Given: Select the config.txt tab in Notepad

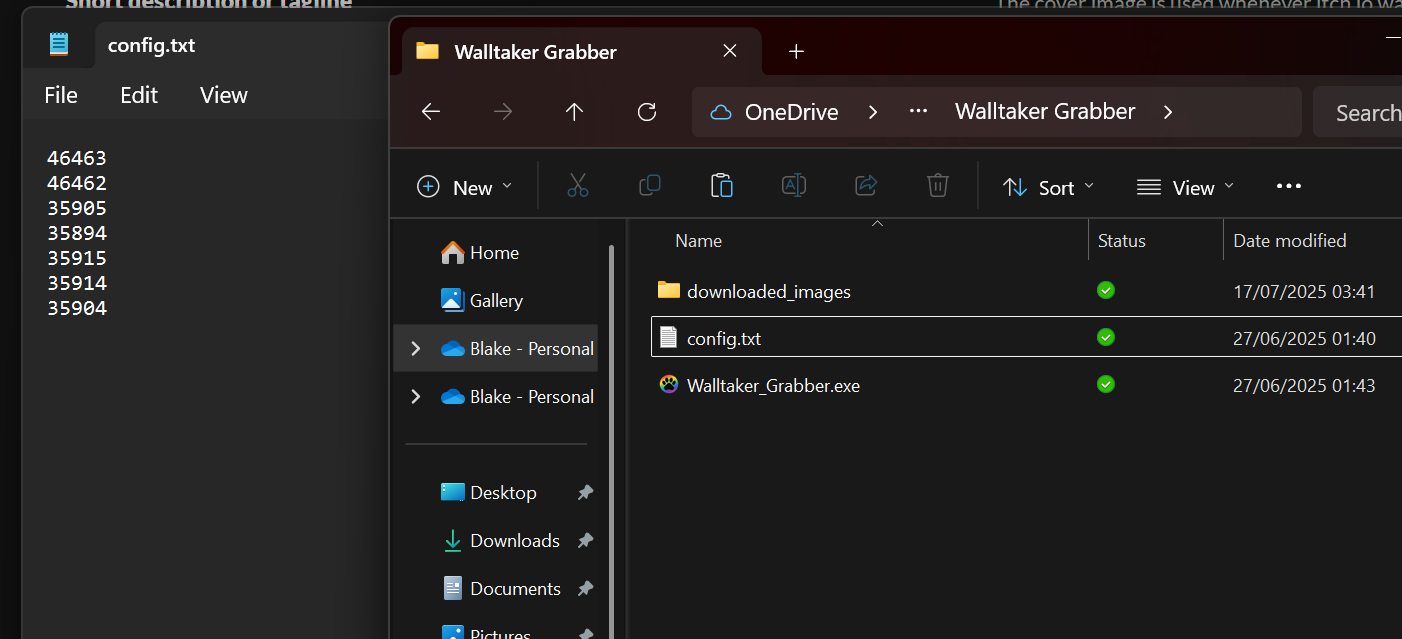Looking at the screenshot, I should pyautogui.click(x=151, y=45).
